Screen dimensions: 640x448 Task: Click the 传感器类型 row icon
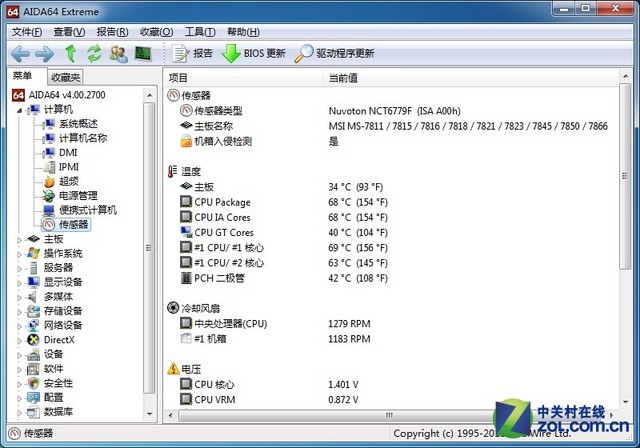(x=186, y=111)
